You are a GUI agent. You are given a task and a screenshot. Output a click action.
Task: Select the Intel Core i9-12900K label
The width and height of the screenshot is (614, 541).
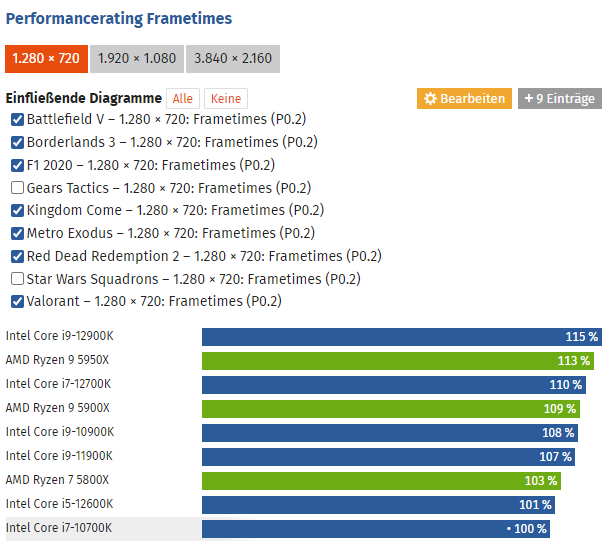click(60, 336)
